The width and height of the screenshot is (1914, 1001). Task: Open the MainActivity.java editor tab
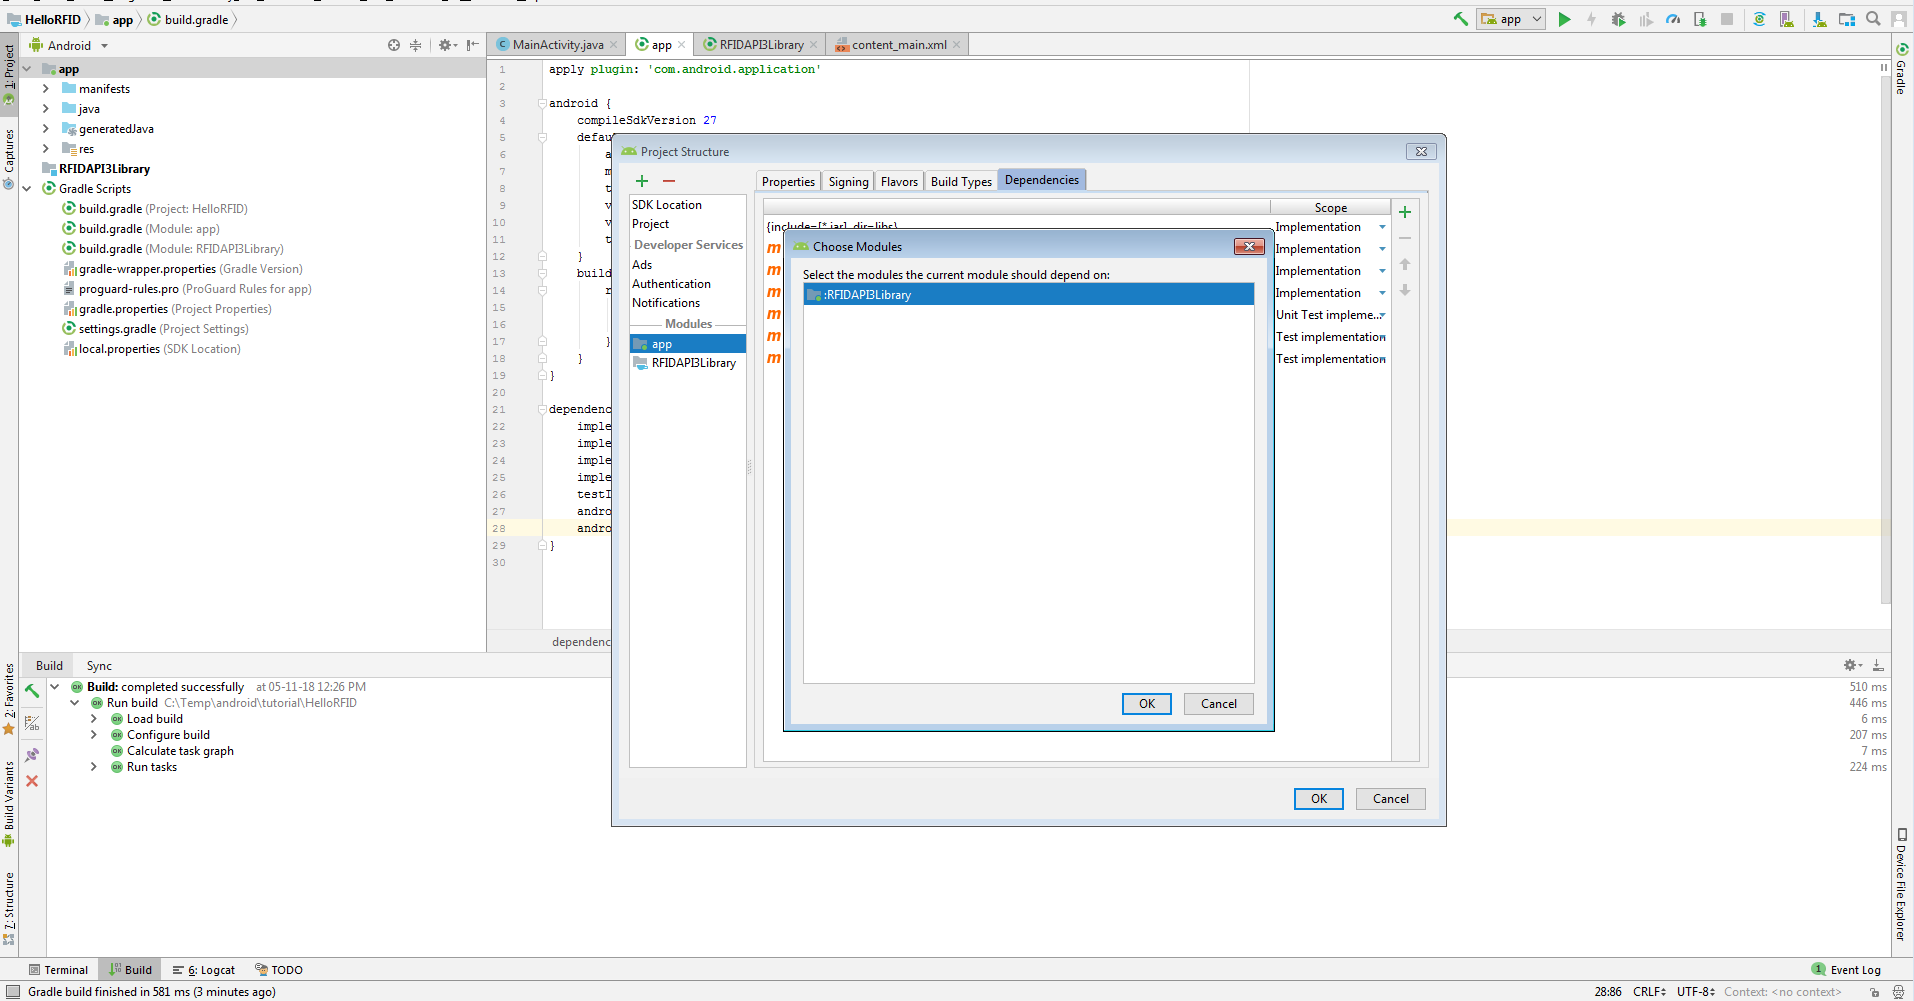point(557,45)
